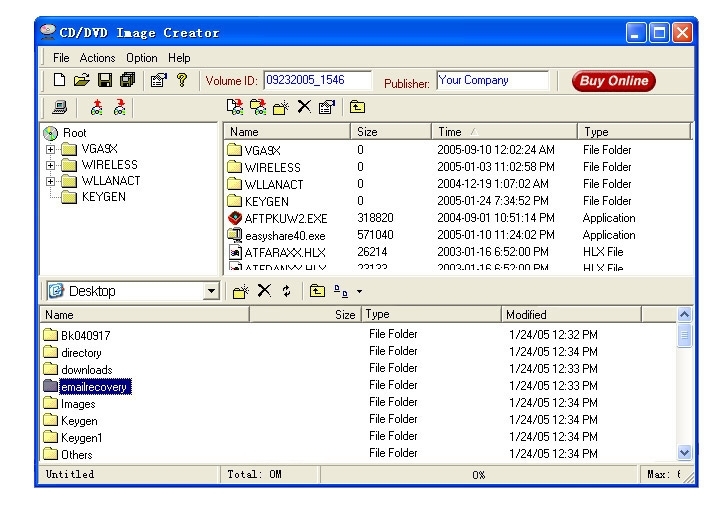
Task: Click Delete X icon in Desktop browser toolbar
Action: click(x=264, y=291)
